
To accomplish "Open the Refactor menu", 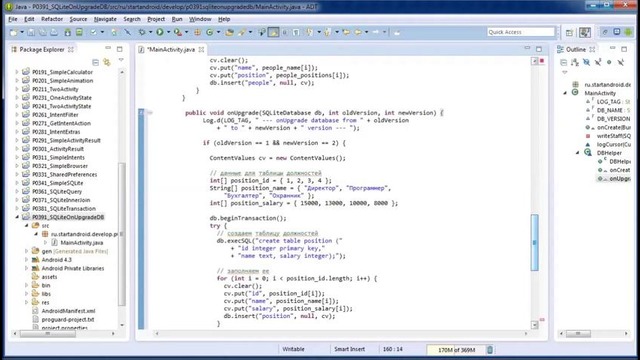I will [x=52, y=19].
